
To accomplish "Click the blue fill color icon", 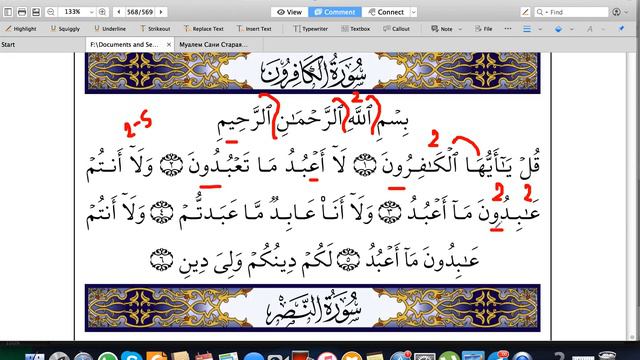I will click(558, 29).
